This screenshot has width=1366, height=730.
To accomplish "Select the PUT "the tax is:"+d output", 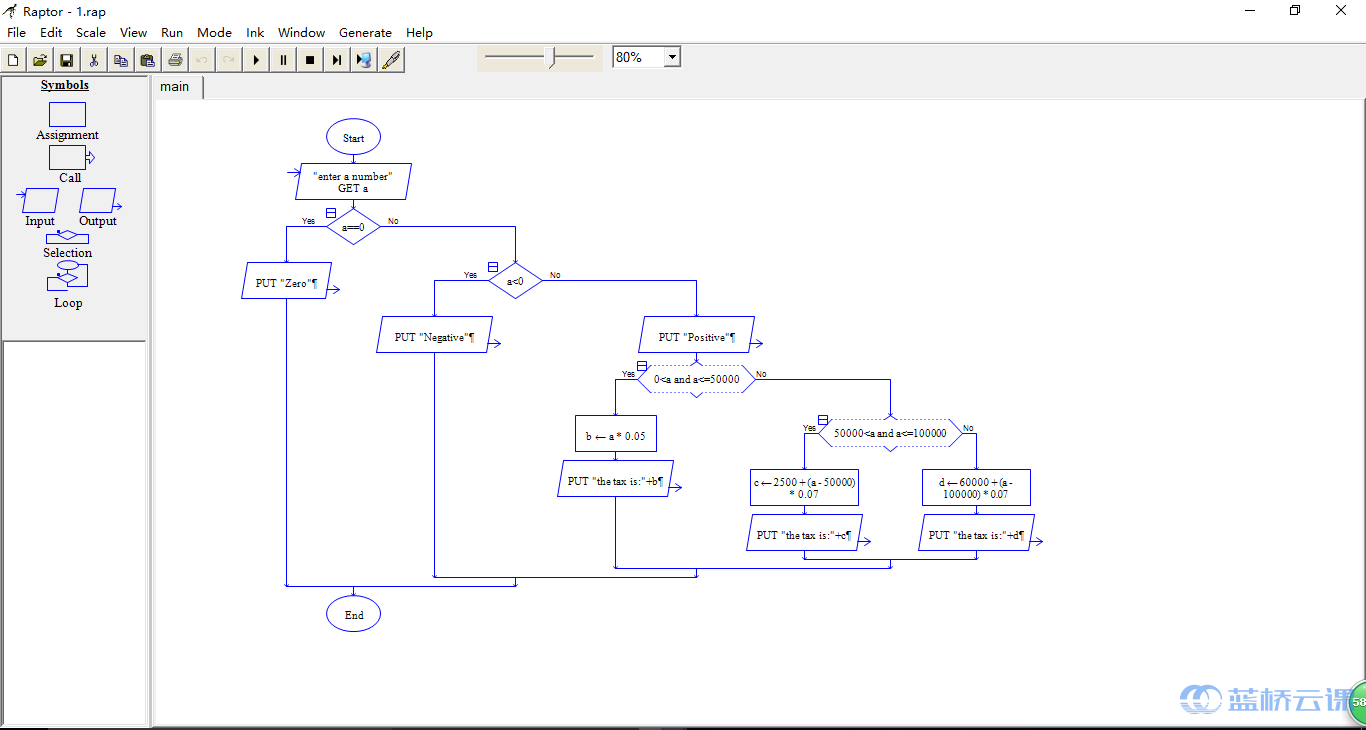I will pyautogui.click(x=976, y=533).
